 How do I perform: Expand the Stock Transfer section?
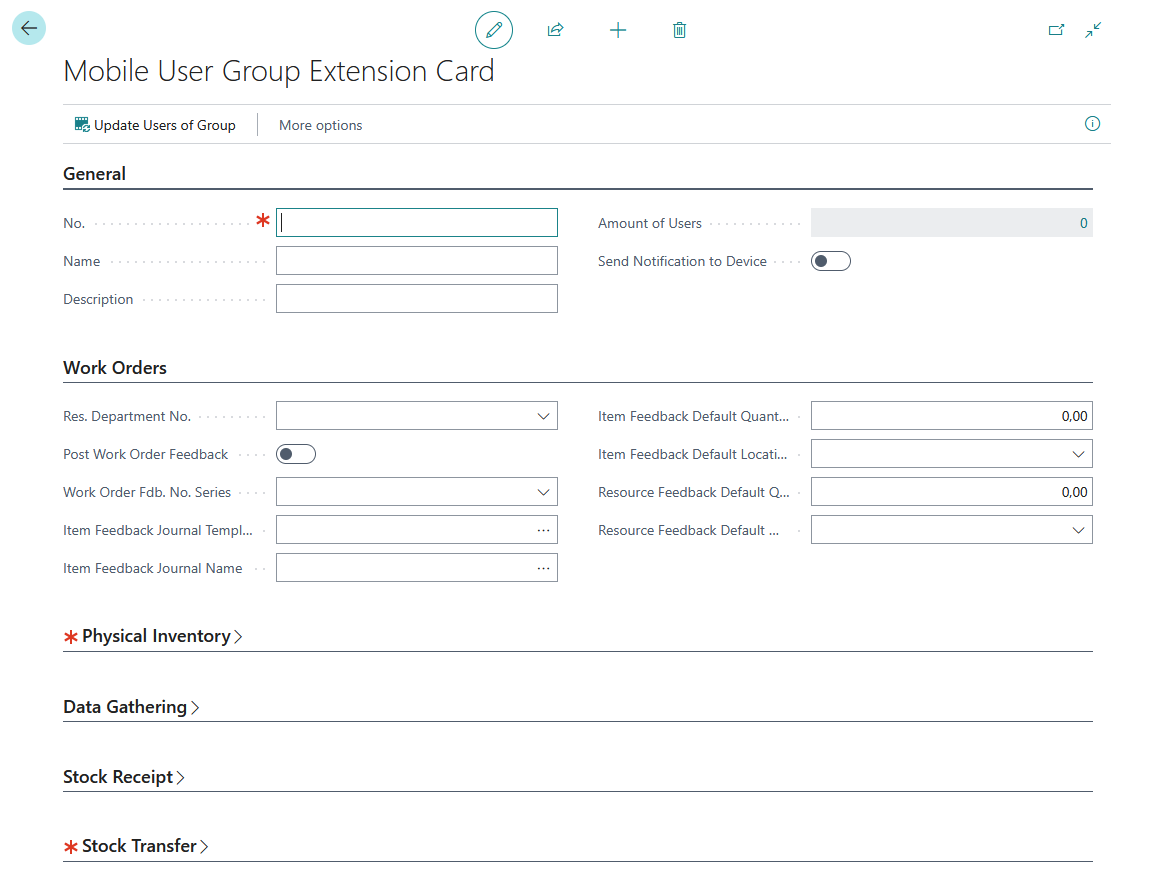[x=136, y=846]
